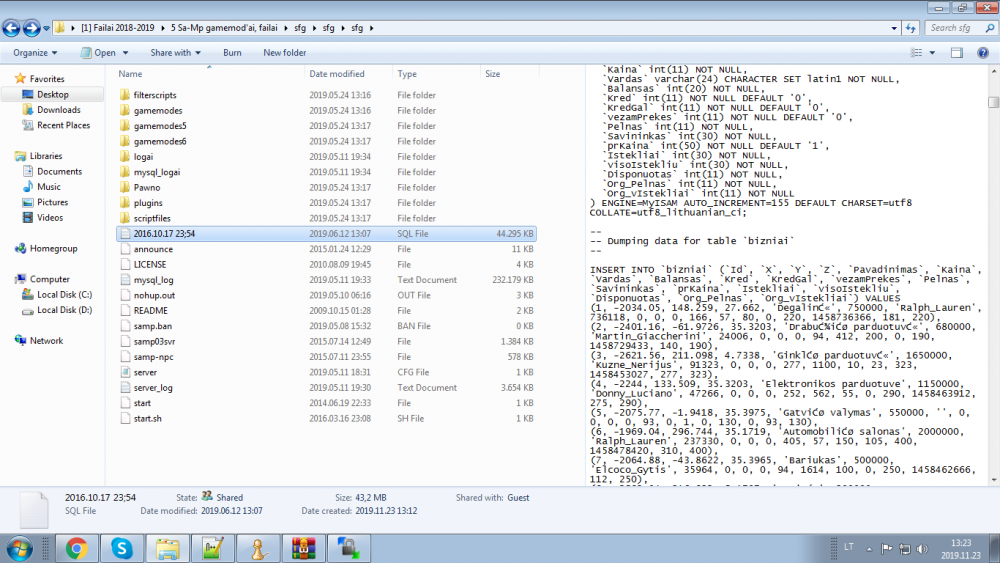Select the gamemodes5 folder
Viewport: 1000px width, 563px height.
click(160, 126)
